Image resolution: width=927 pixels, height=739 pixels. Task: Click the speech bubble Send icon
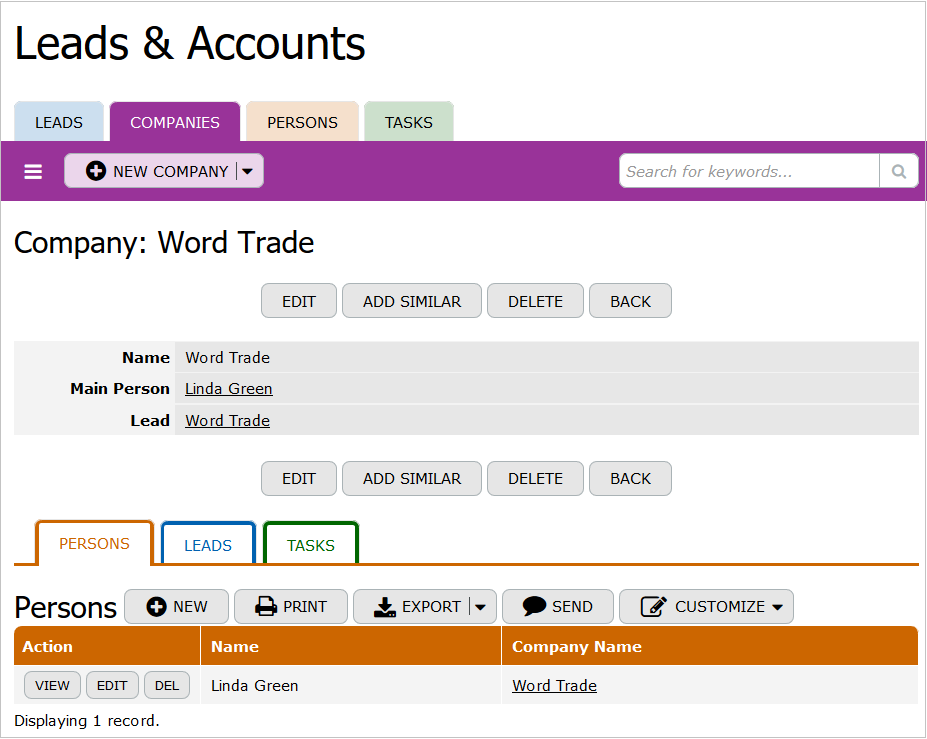(534, 606)
